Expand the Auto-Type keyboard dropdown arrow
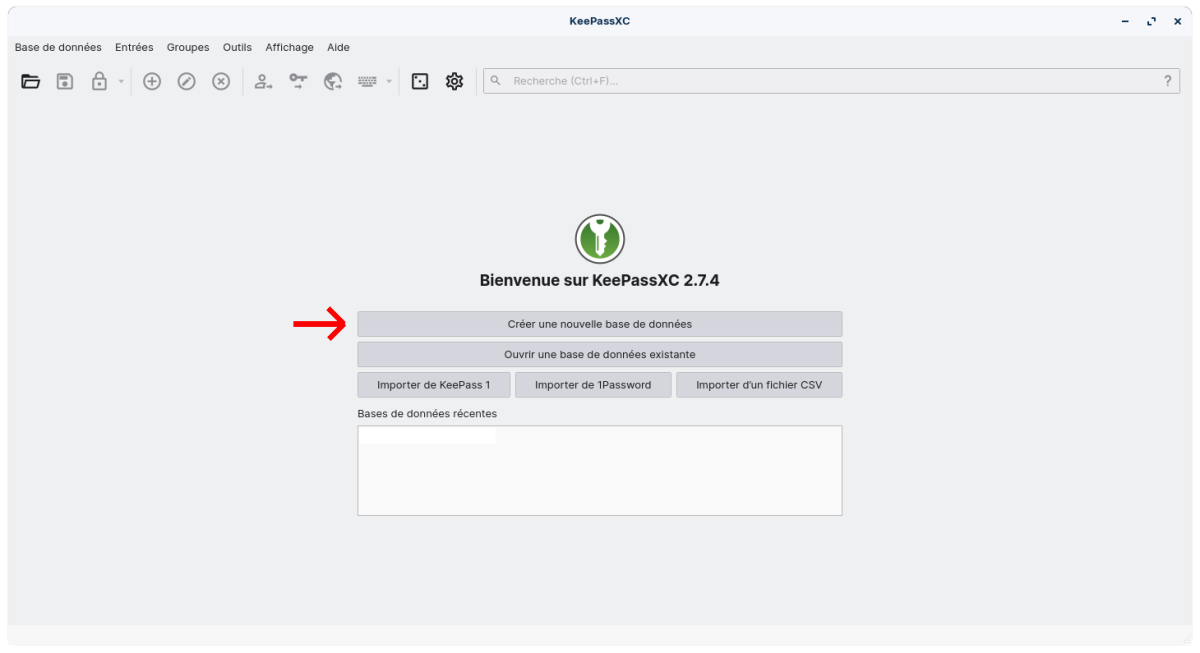Image resolution: width=1200 pixels, height=653 pixels. point(389,81)
